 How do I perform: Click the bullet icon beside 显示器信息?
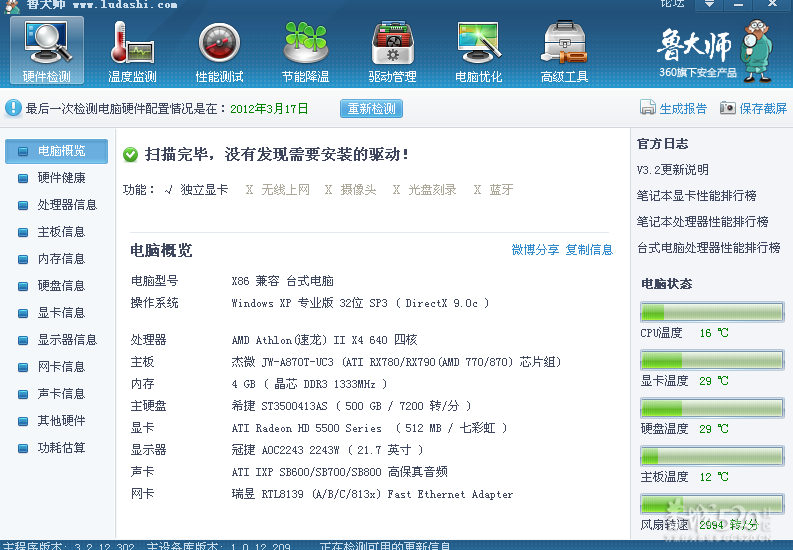click(23, 340)
